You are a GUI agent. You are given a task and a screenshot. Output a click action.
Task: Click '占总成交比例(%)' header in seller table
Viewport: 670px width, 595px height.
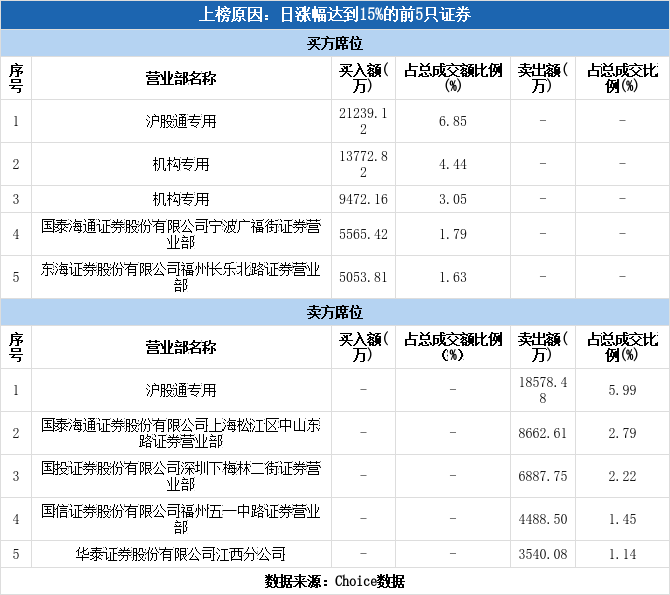(x=623, y=347)
